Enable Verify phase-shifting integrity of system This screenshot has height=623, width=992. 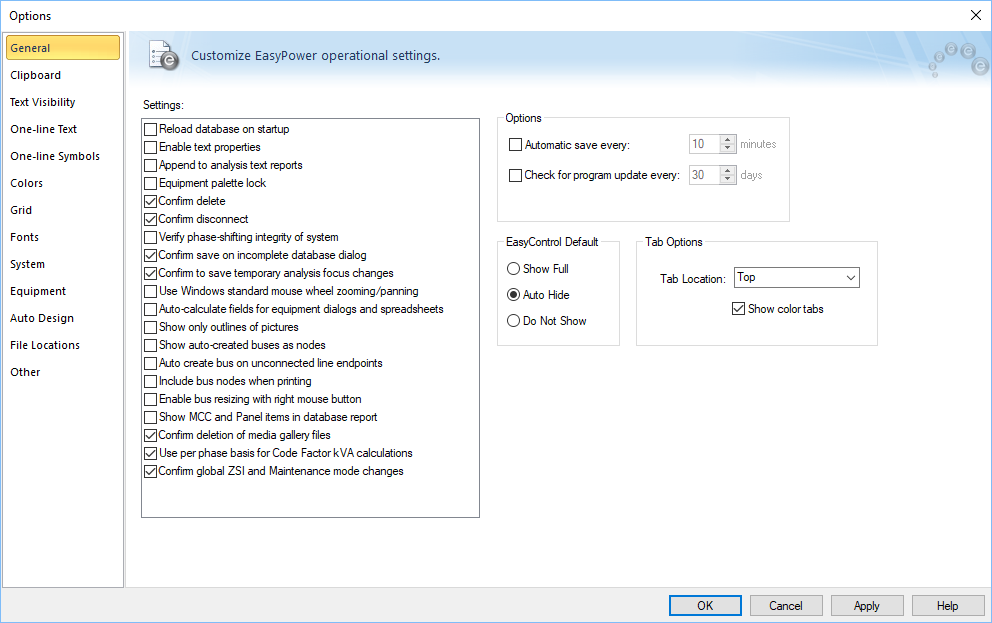pyautogui.click(x=151, y=238)
